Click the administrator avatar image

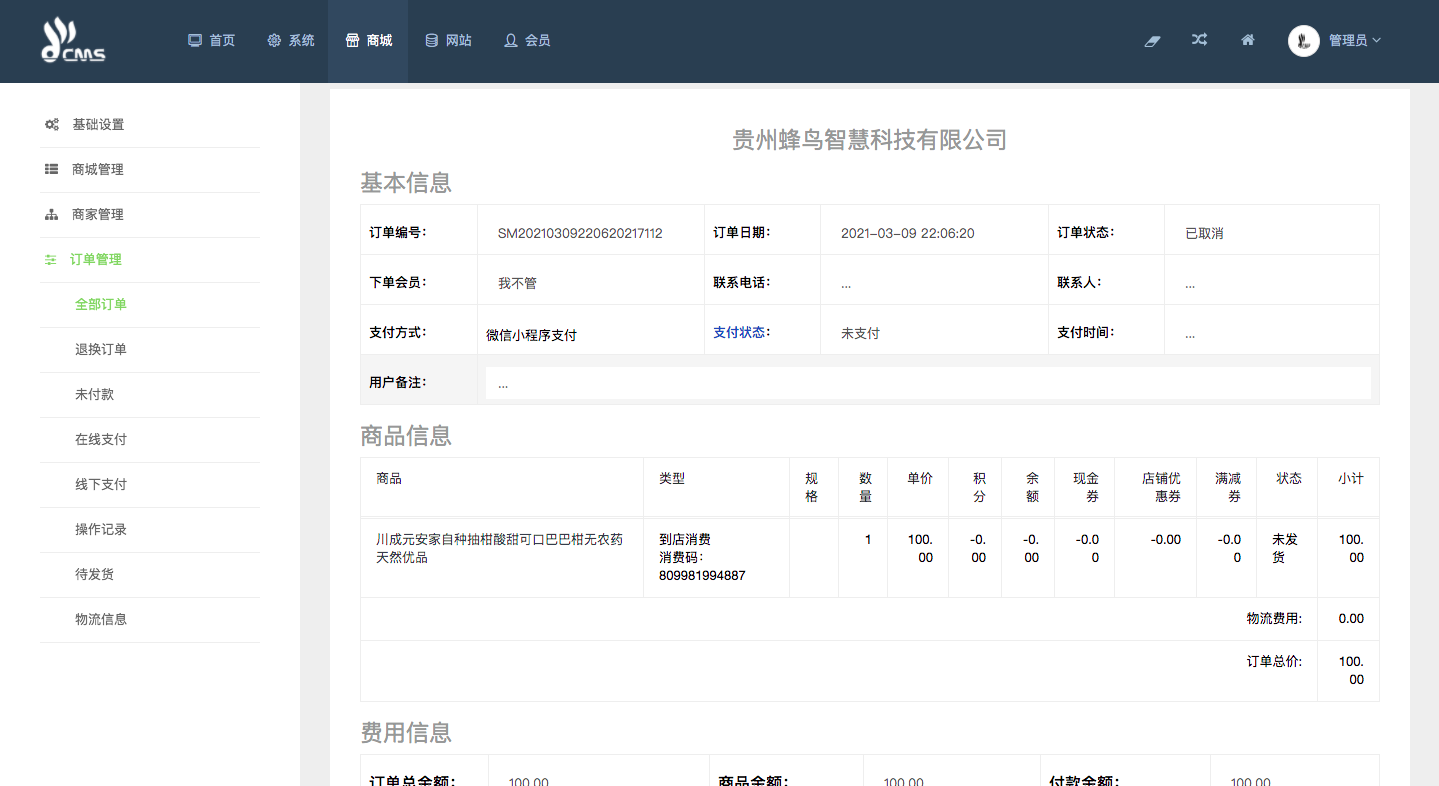(1303, 41)
